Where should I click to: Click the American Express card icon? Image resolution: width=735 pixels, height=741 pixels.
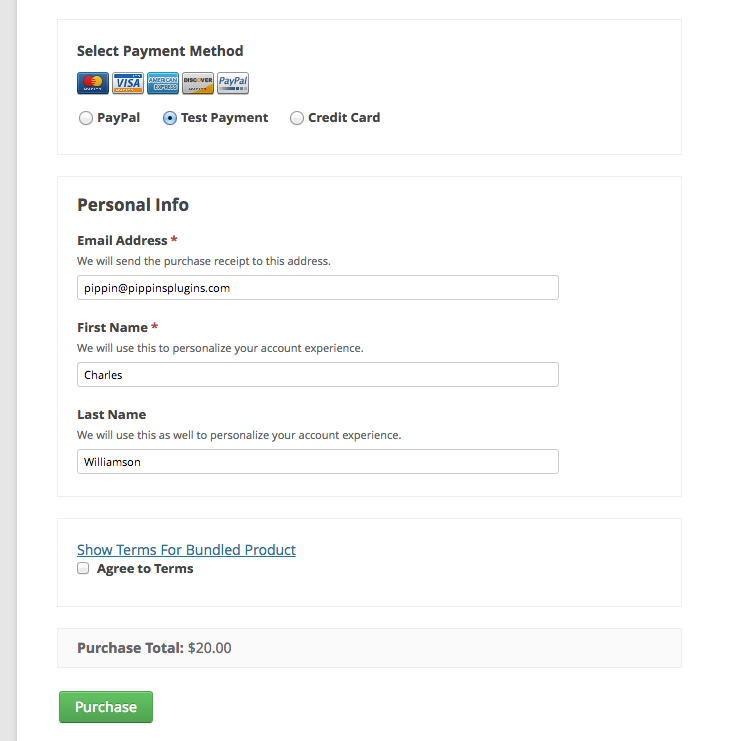(x=163, y=83)
